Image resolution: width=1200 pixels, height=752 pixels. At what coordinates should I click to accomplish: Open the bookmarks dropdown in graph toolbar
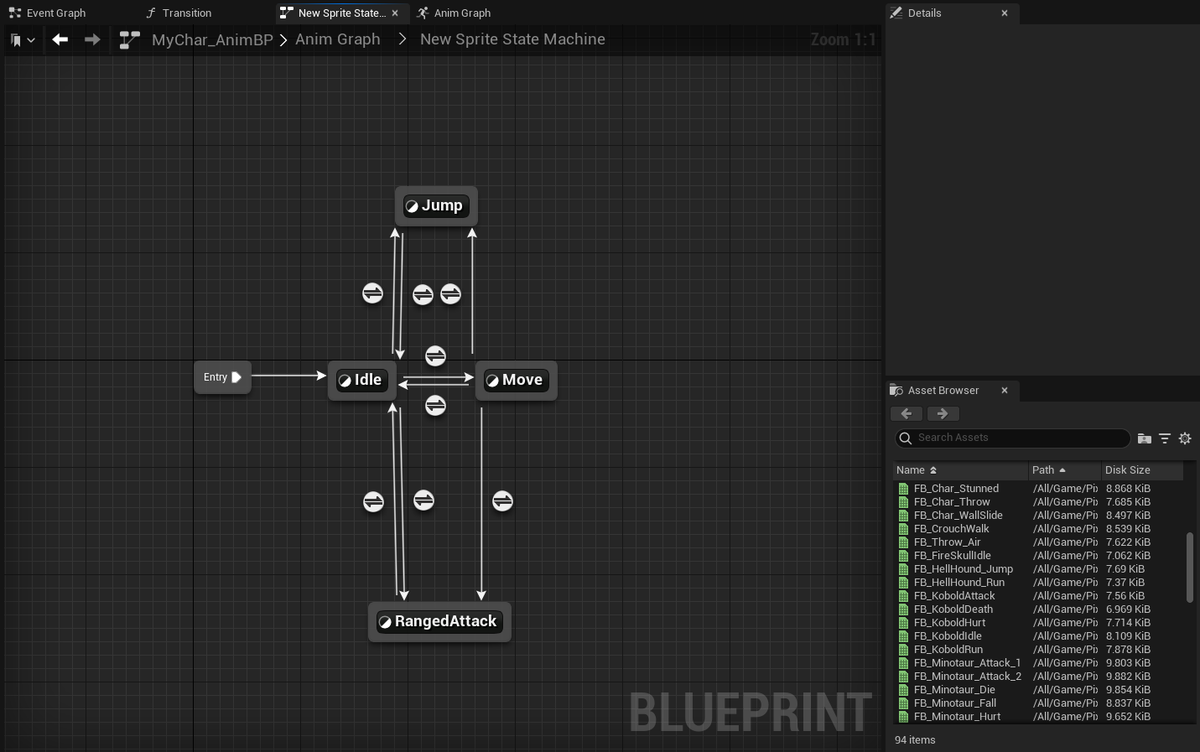(x=22, y=40)
